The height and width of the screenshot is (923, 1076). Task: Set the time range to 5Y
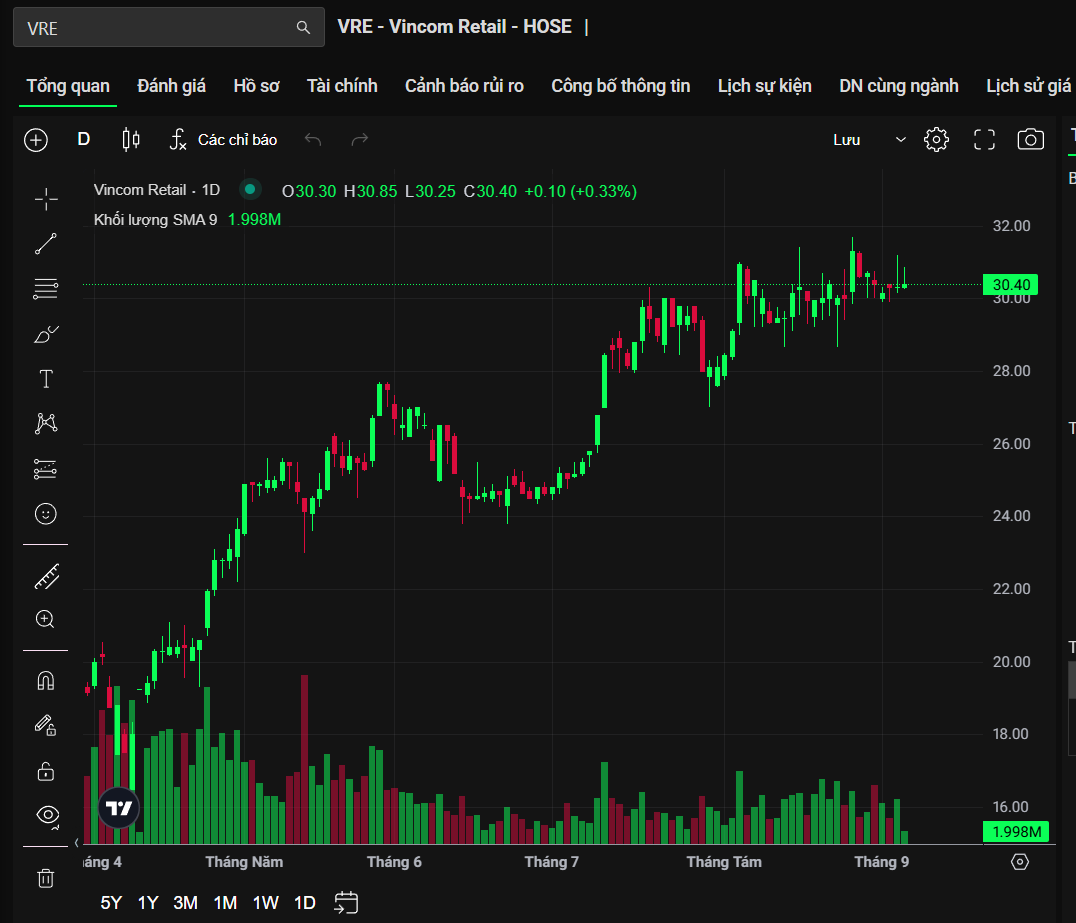pyautogui.click(x=111, y=903)
